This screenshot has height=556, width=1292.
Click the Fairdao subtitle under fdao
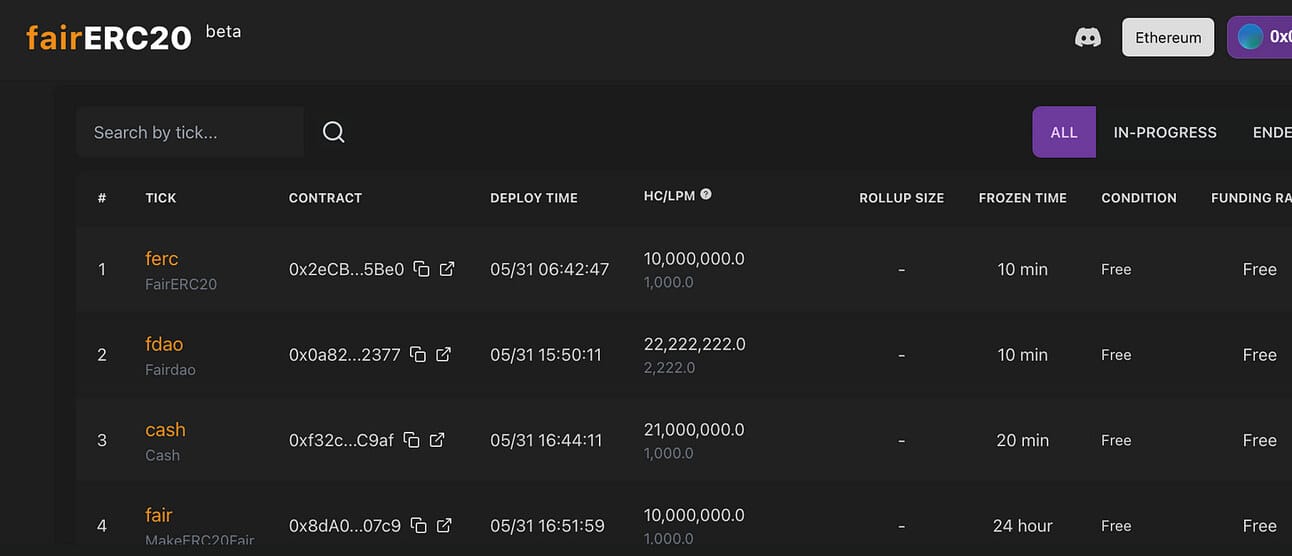click(x=170, y=370)
